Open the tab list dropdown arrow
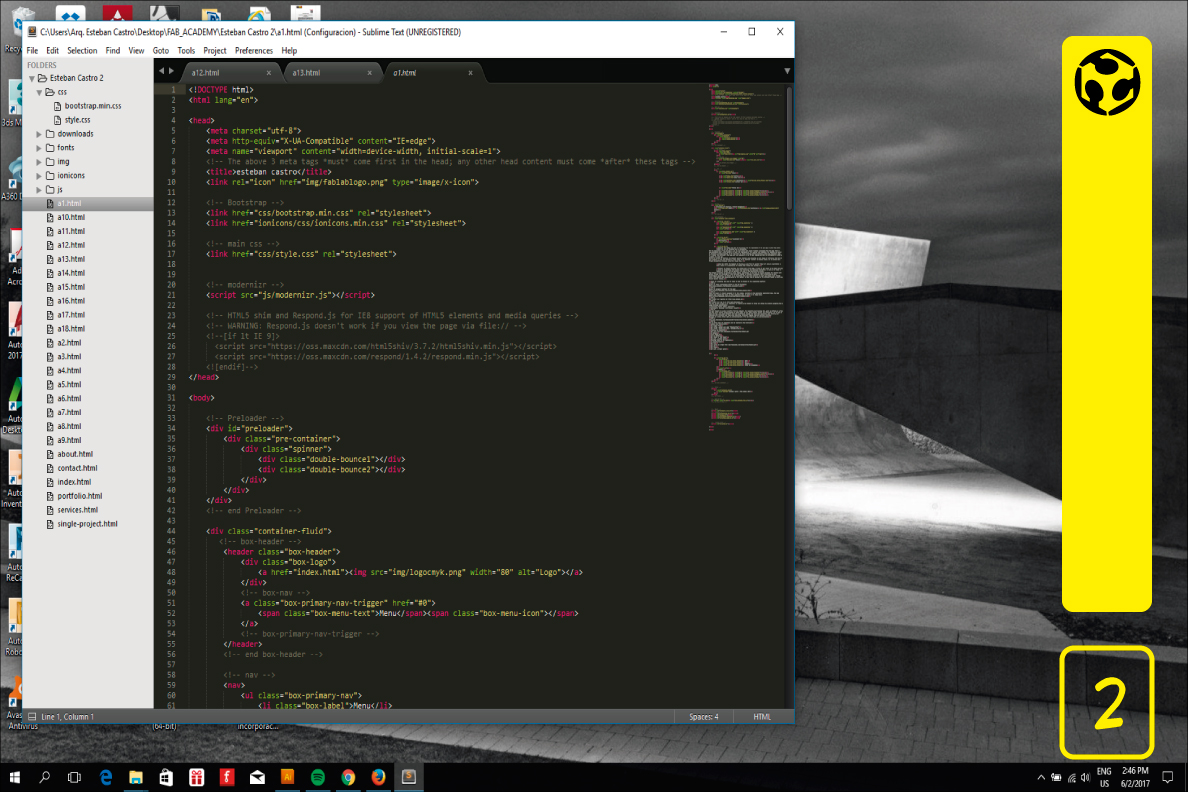The image size is (1188, 792). (786, 71)
